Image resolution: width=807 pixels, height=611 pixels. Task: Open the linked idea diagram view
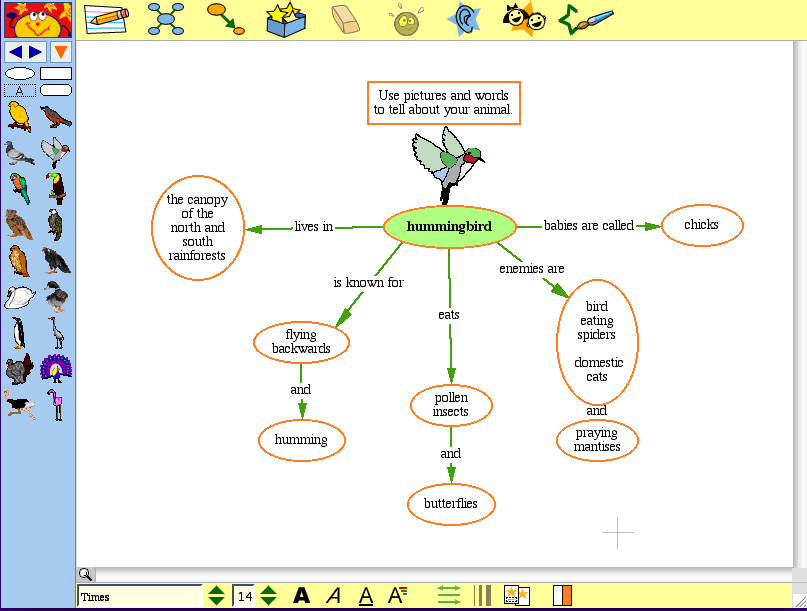165,17
